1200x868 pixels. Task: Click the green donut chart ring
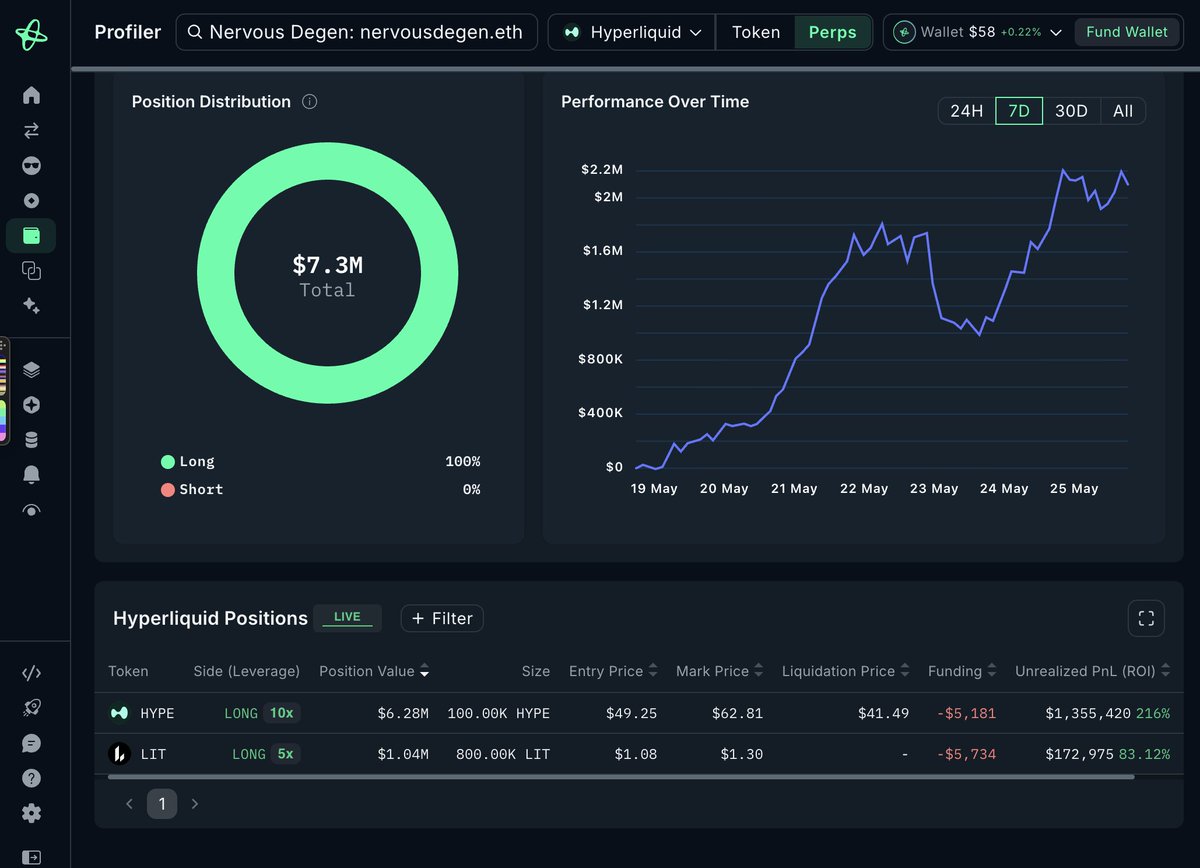pos(328,162)
